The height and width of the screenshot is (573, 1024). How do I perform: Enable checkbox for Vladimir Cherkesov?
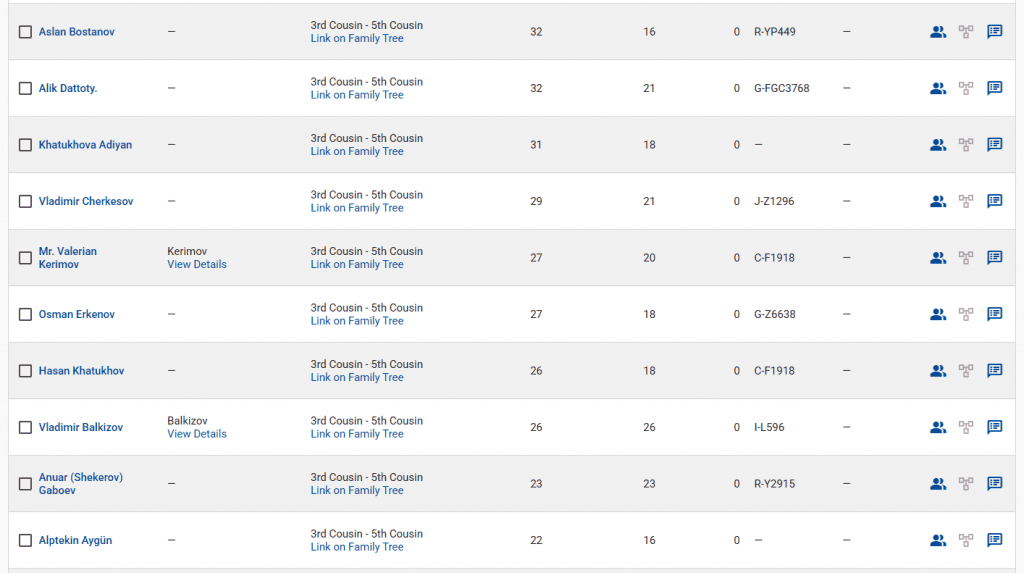26,201
